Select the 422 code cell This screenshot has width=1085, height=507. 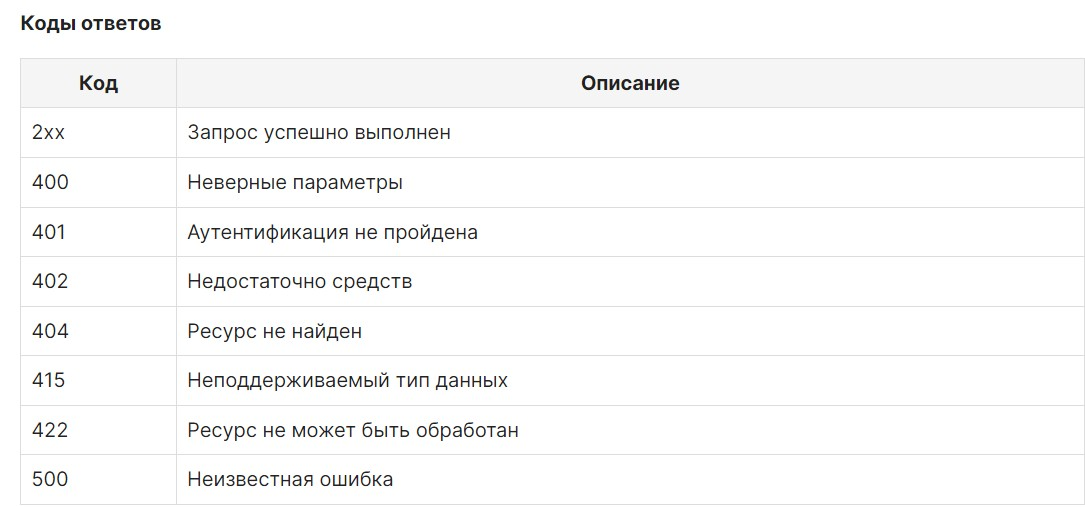point(98,430)
